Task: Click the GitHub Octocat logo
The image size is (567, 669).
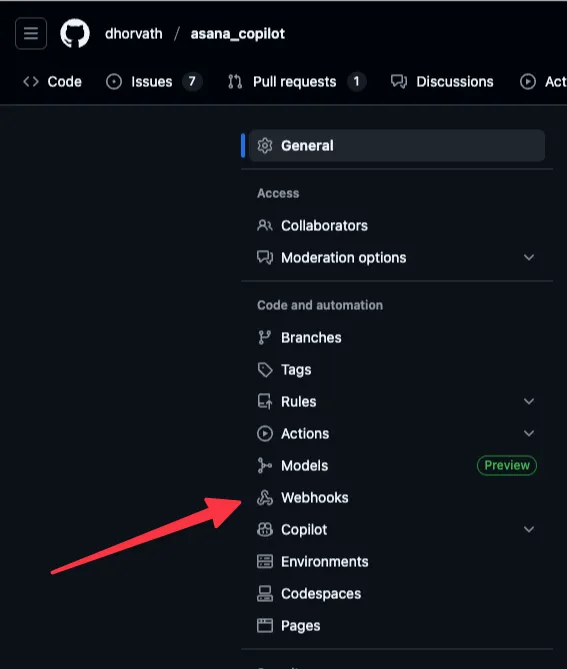Action: pos(75,33)
